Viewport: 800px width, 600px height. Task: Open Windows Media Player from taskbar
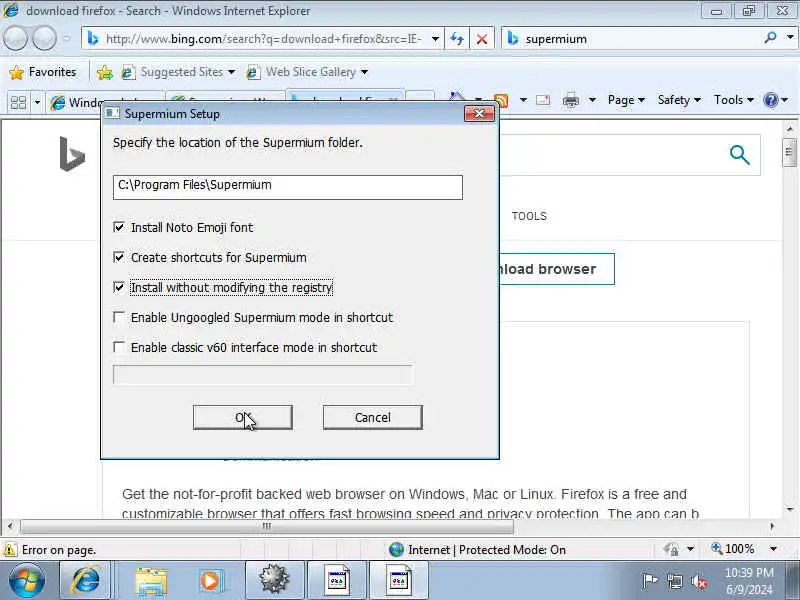tap(211, 581)
